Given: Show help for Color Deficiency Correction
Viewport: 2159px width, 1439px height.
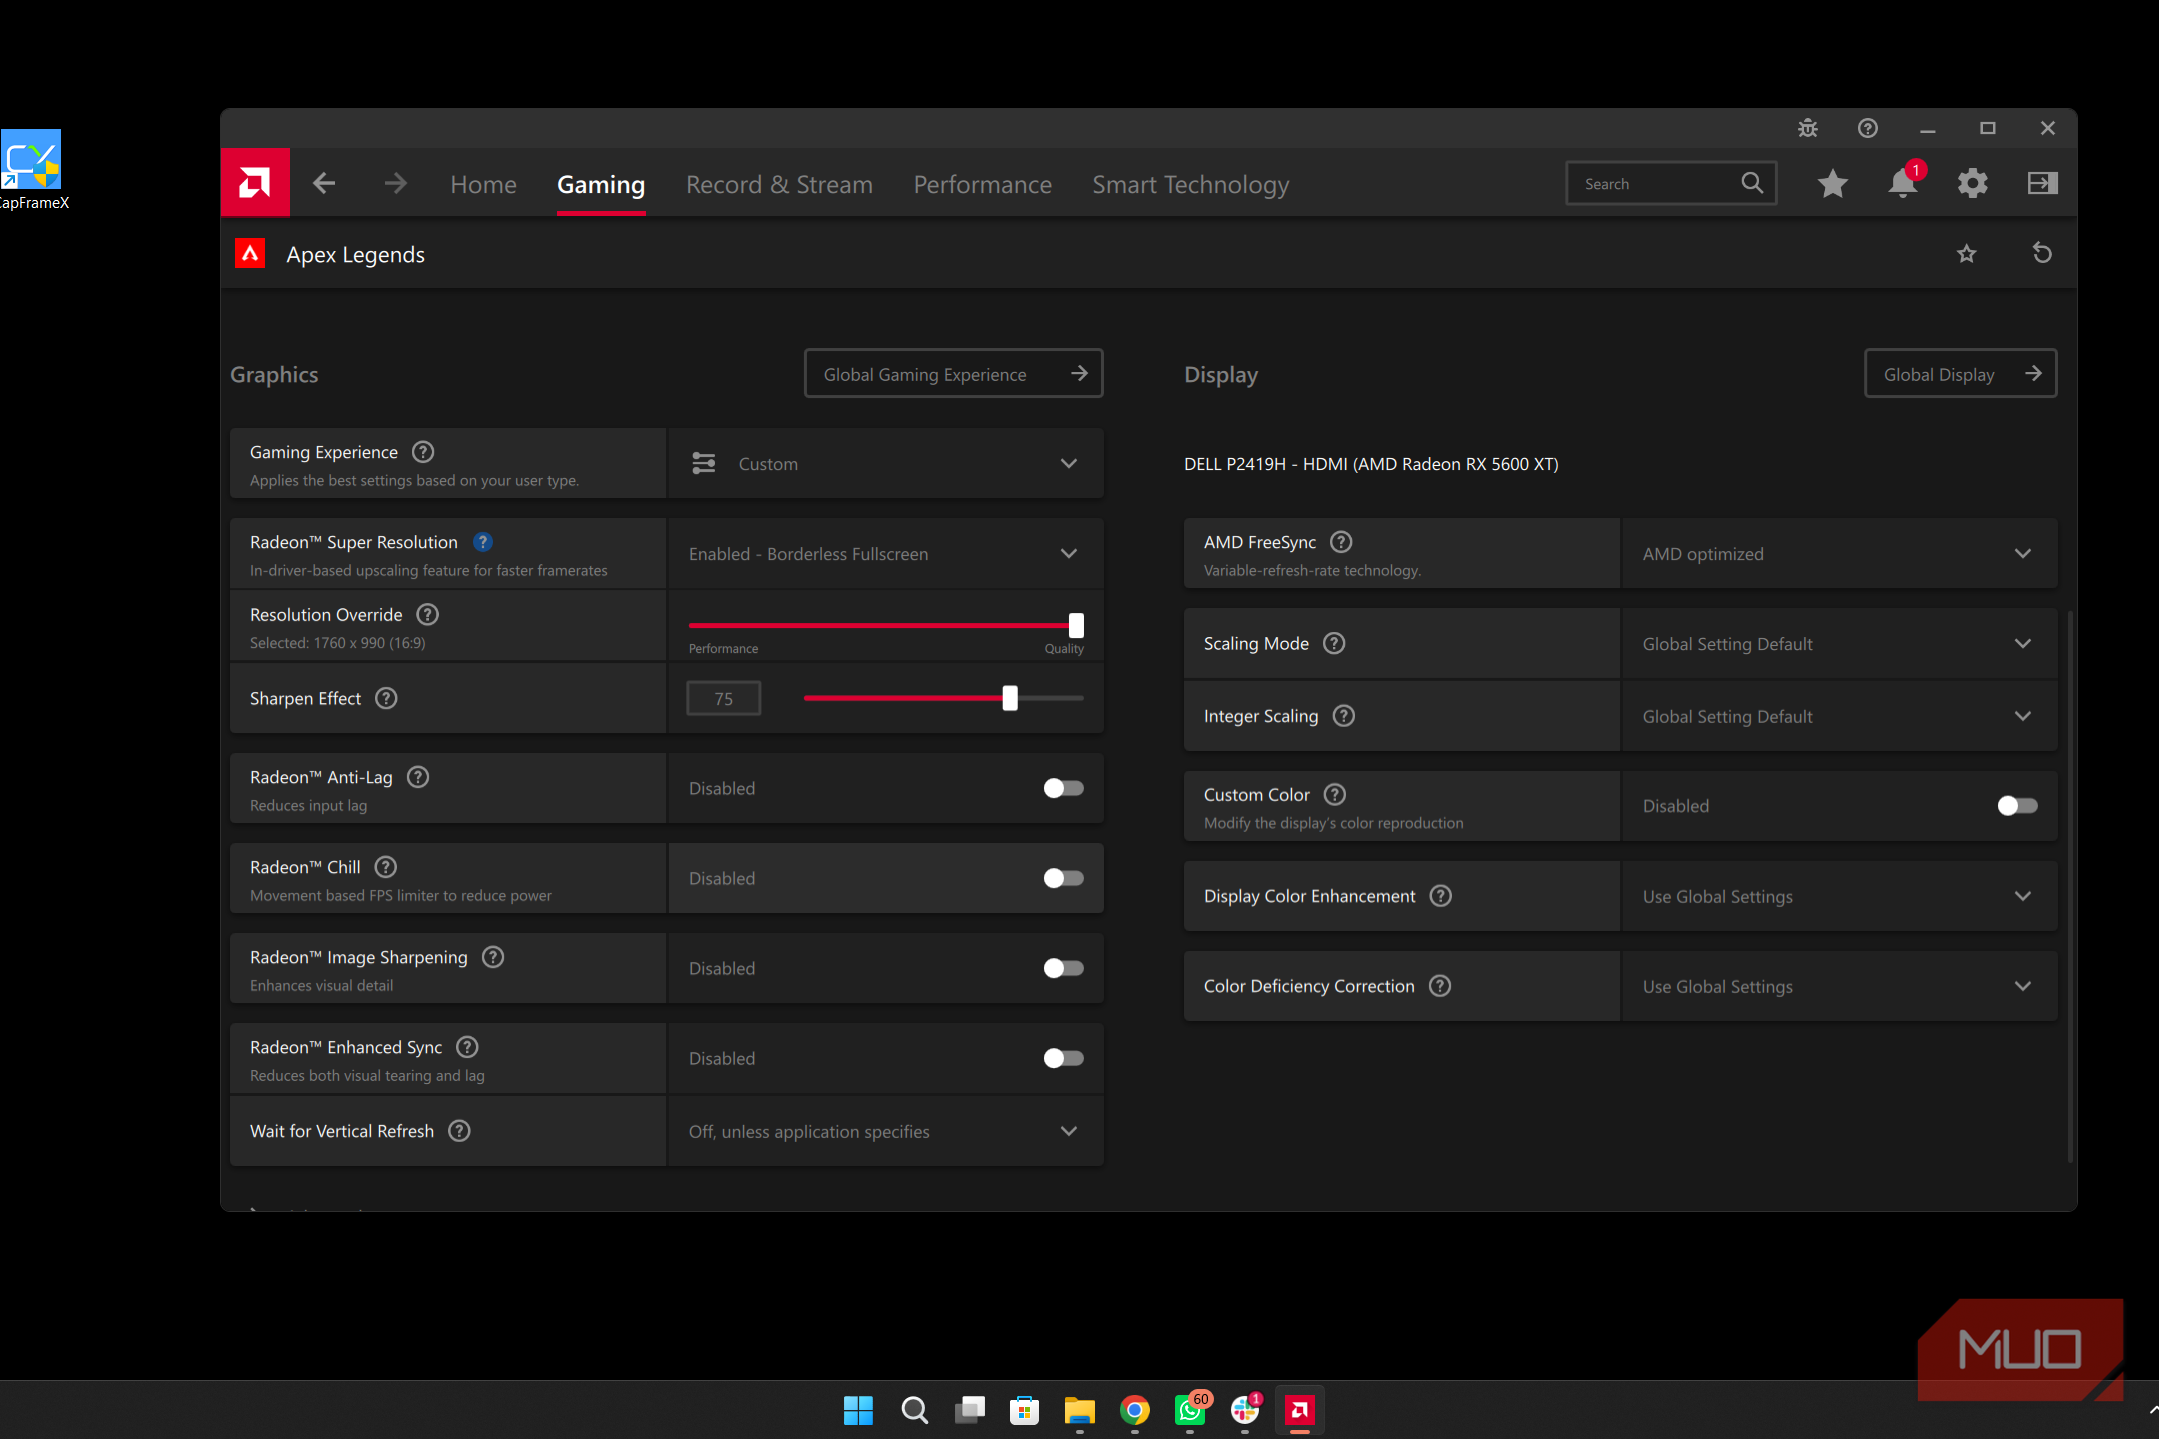Looking at the screenshot, I should pos(1440,986).
